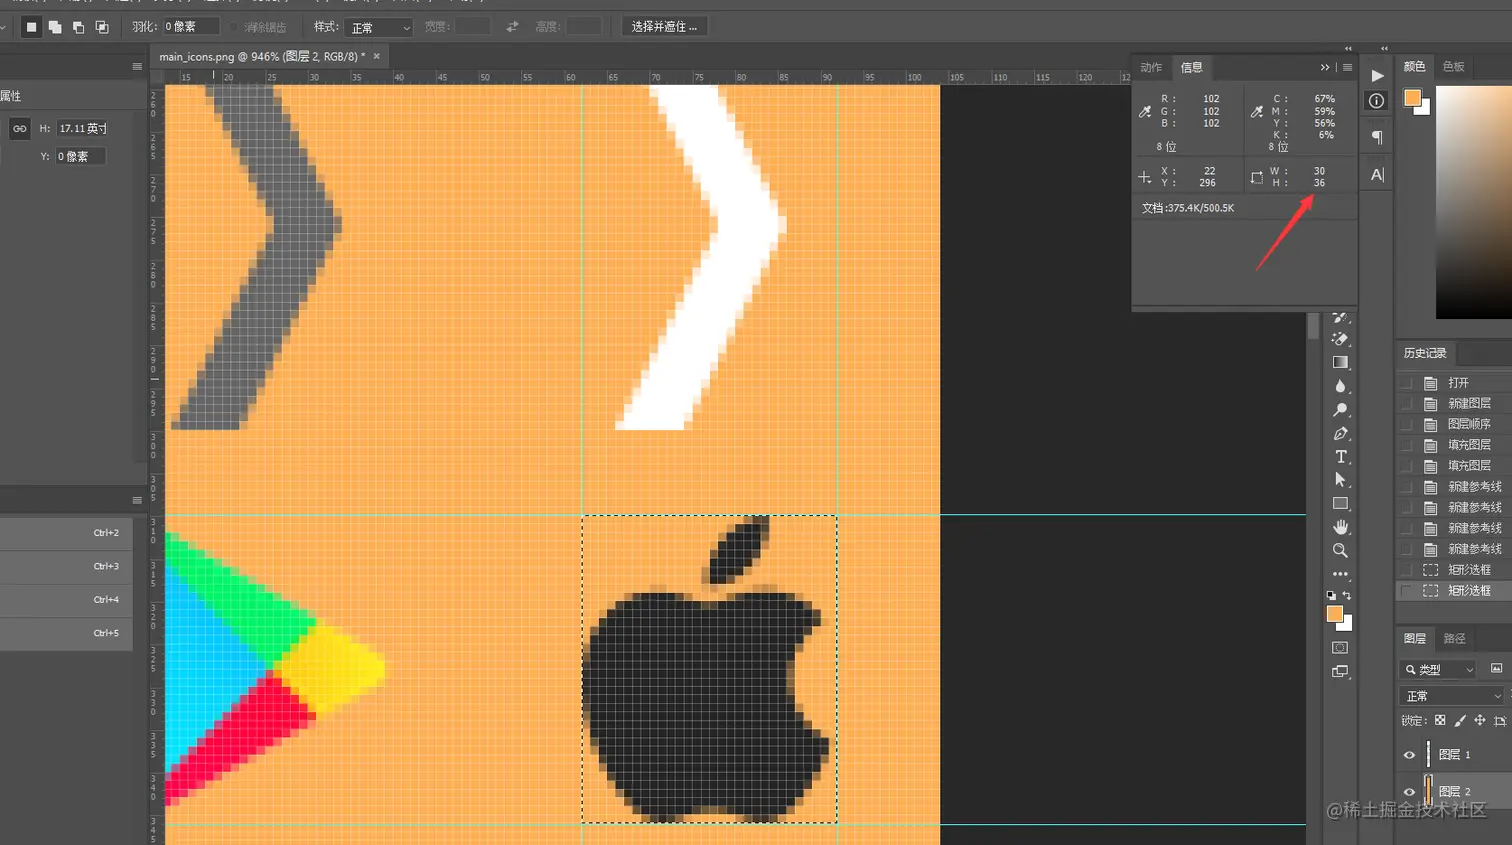Select last history state 矩形选框
The image size is (1512, 845).
pos(1454,591)
